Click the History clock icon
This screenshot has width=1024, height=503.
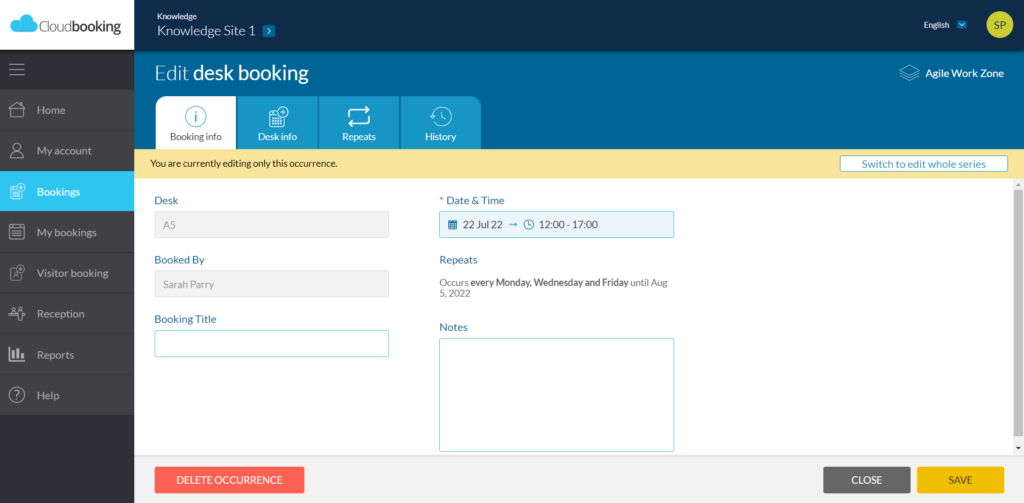pos(440,117)
